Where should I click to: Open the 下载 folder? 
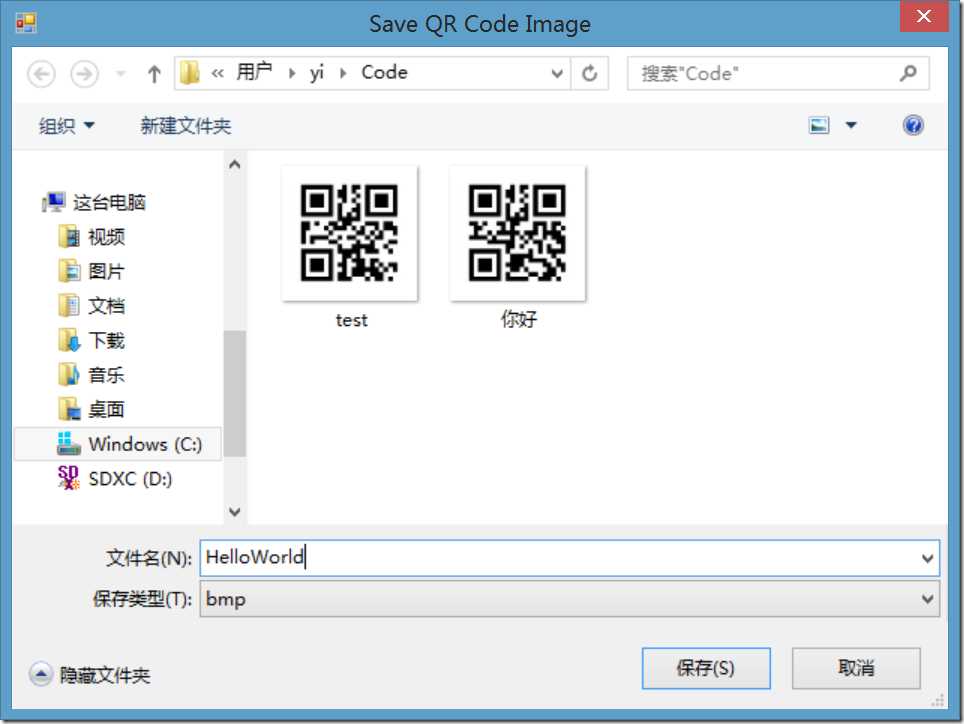pos(106,340)
